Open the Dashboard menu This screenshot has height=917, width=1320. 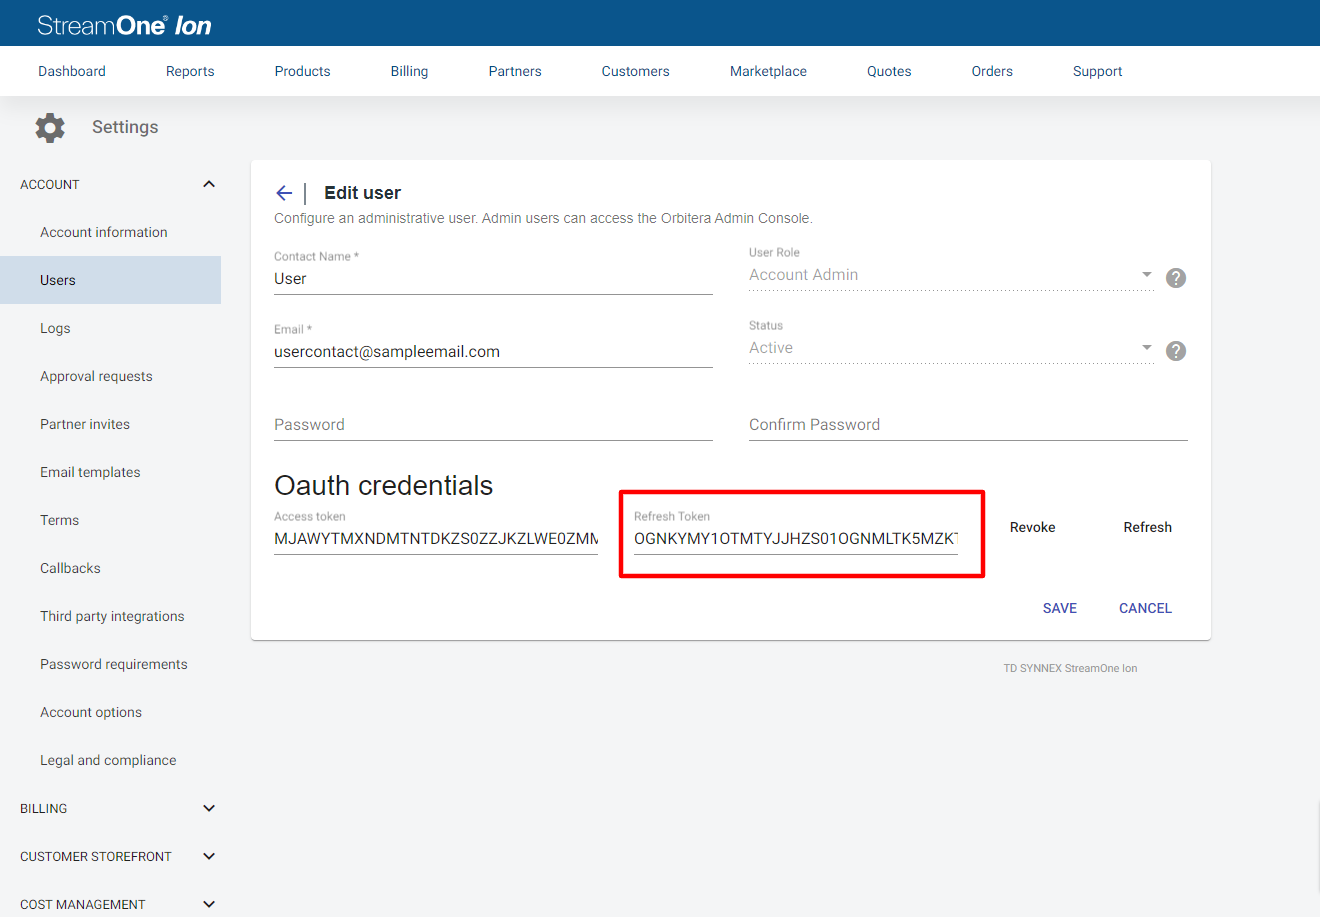click(x=72, y=71)
